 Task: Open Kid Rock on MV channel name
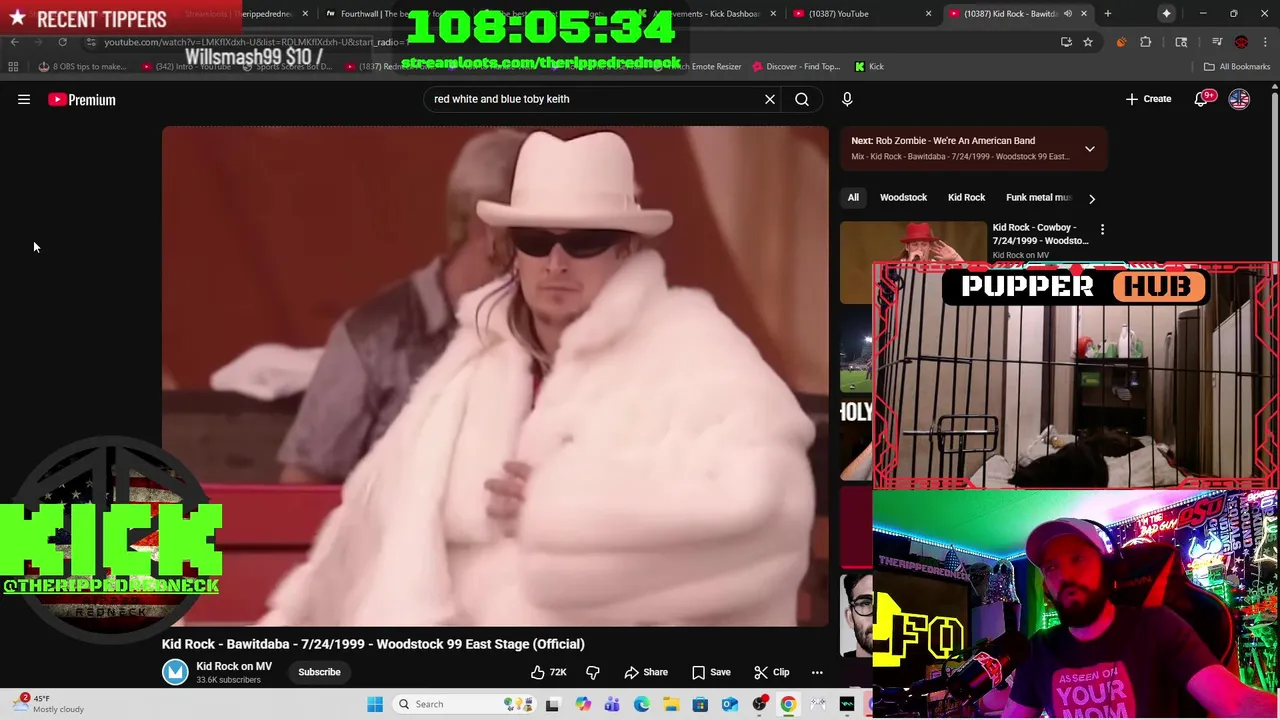click(234, 666)
